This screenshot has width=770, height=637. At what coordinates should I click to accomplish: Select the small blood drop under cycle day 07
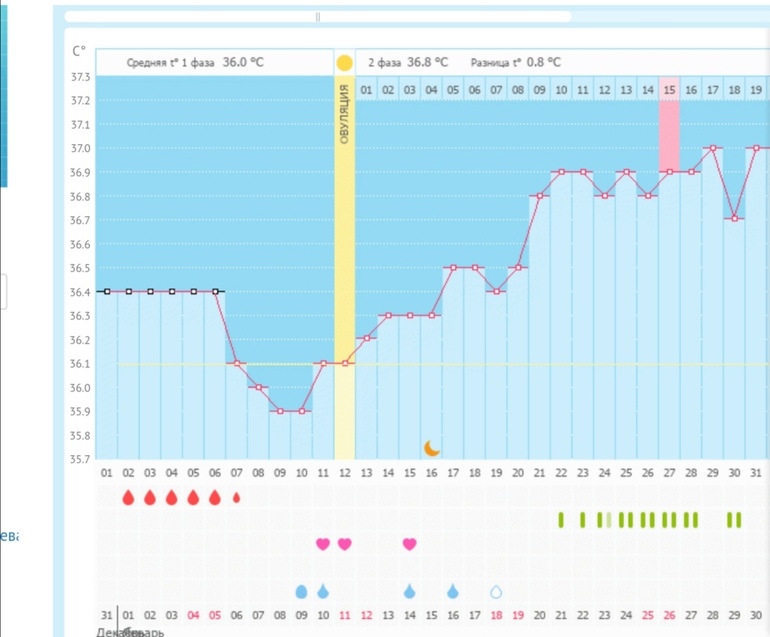[237, 497]
